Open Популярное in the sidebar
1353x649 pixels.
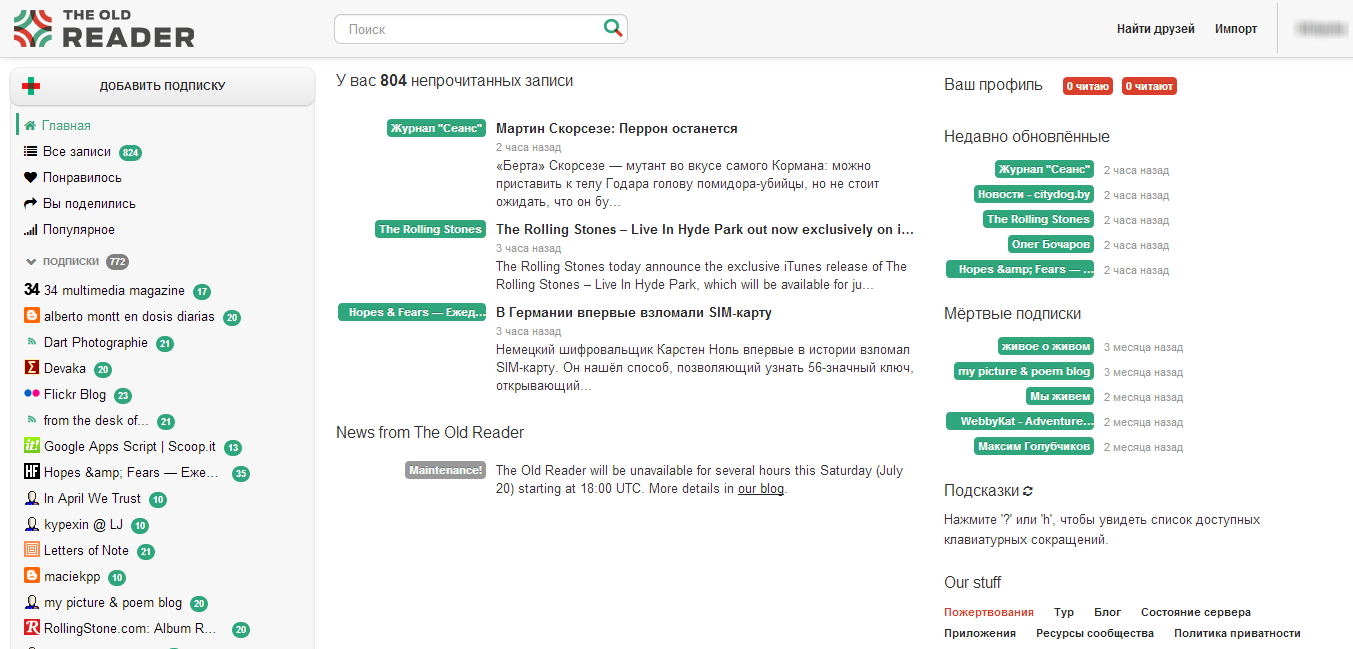point(78,230)
